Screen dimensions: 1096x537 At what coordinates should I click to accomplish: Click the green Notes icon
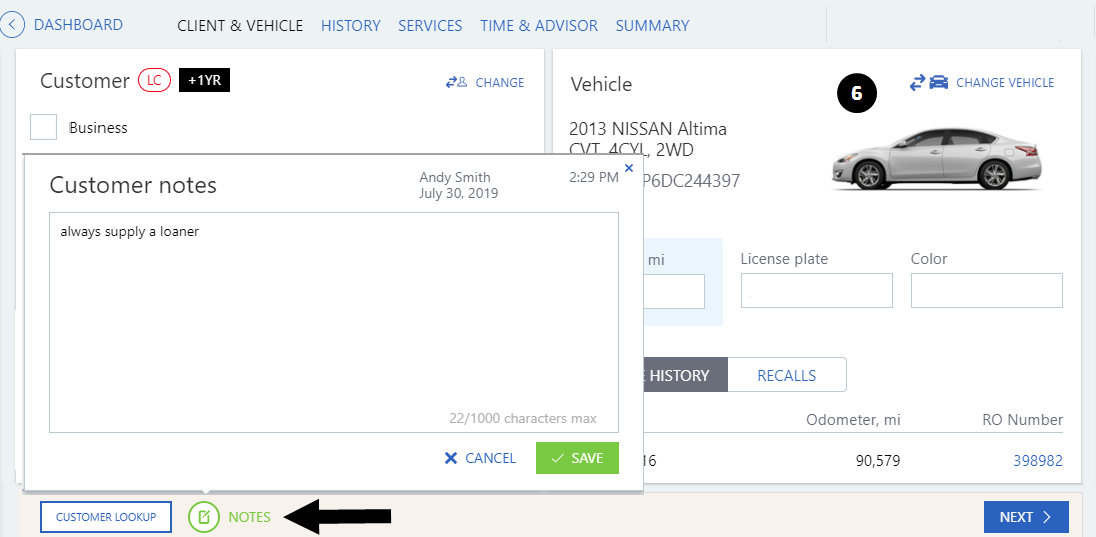[x=203, y=517]
